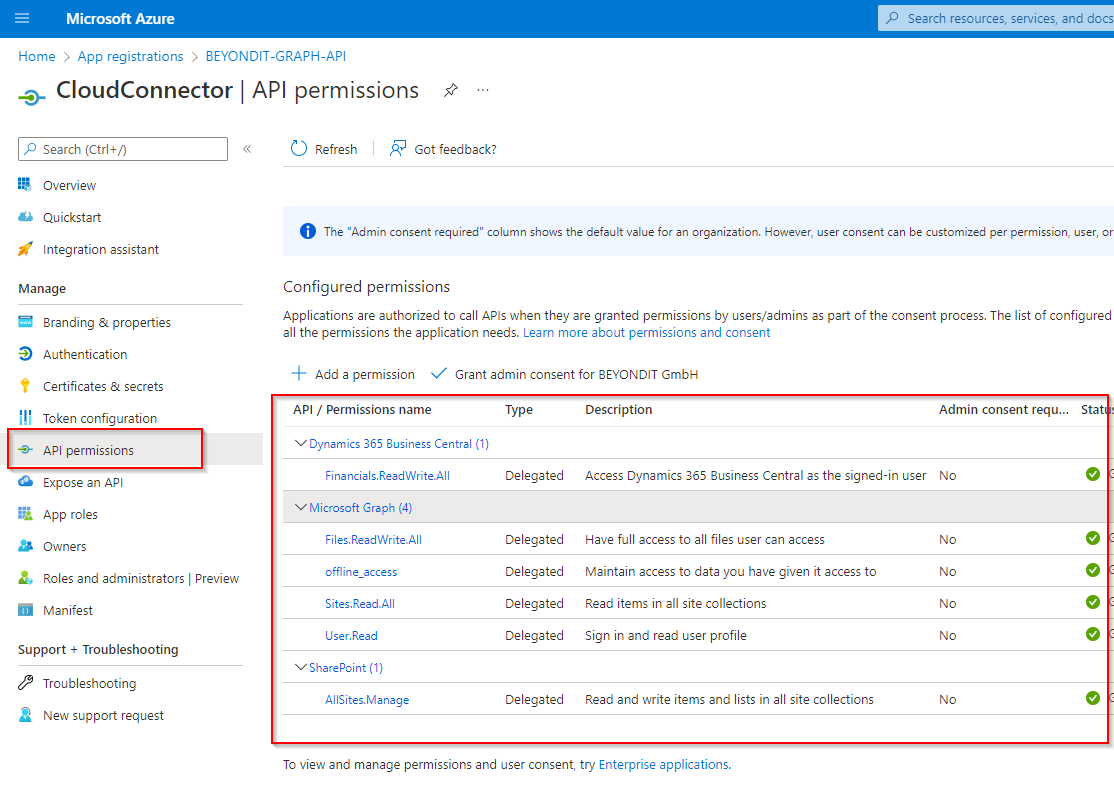This screenshot has height=798, width=1114.
Task: Click the Manifest icon
Action: pos(25,610)
